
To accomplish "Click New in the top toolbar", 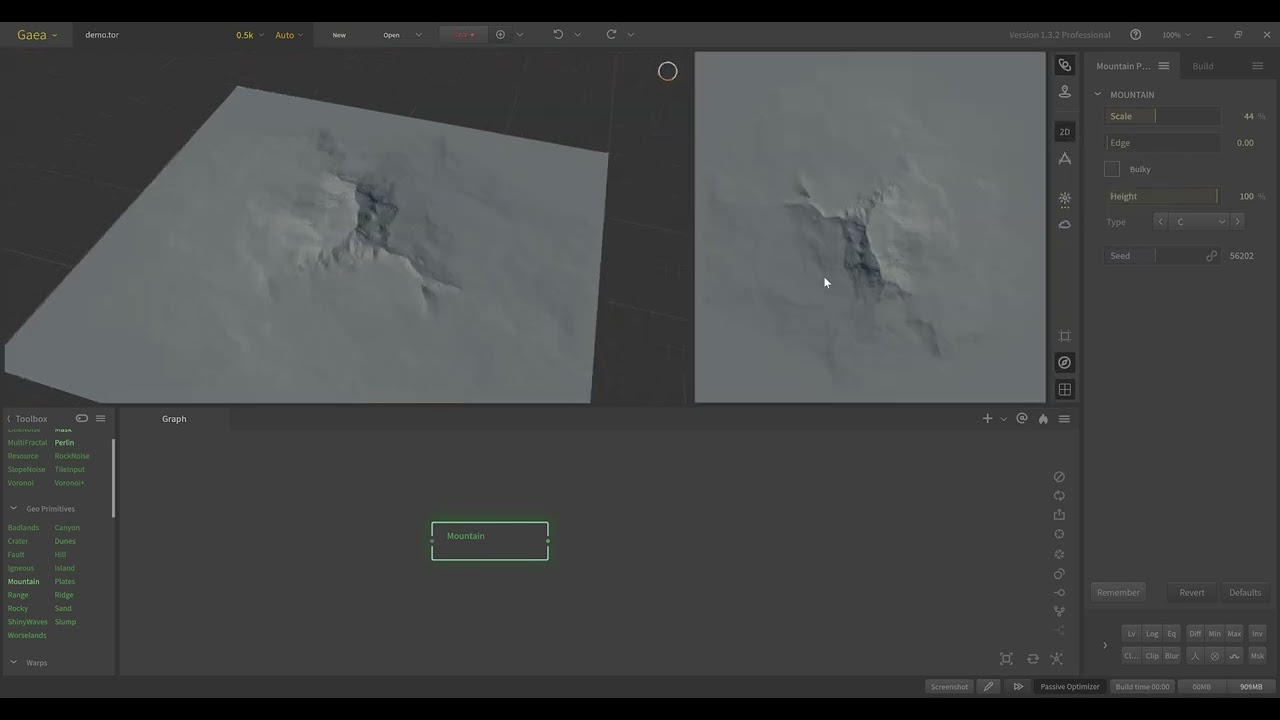I will coord(339,35).
